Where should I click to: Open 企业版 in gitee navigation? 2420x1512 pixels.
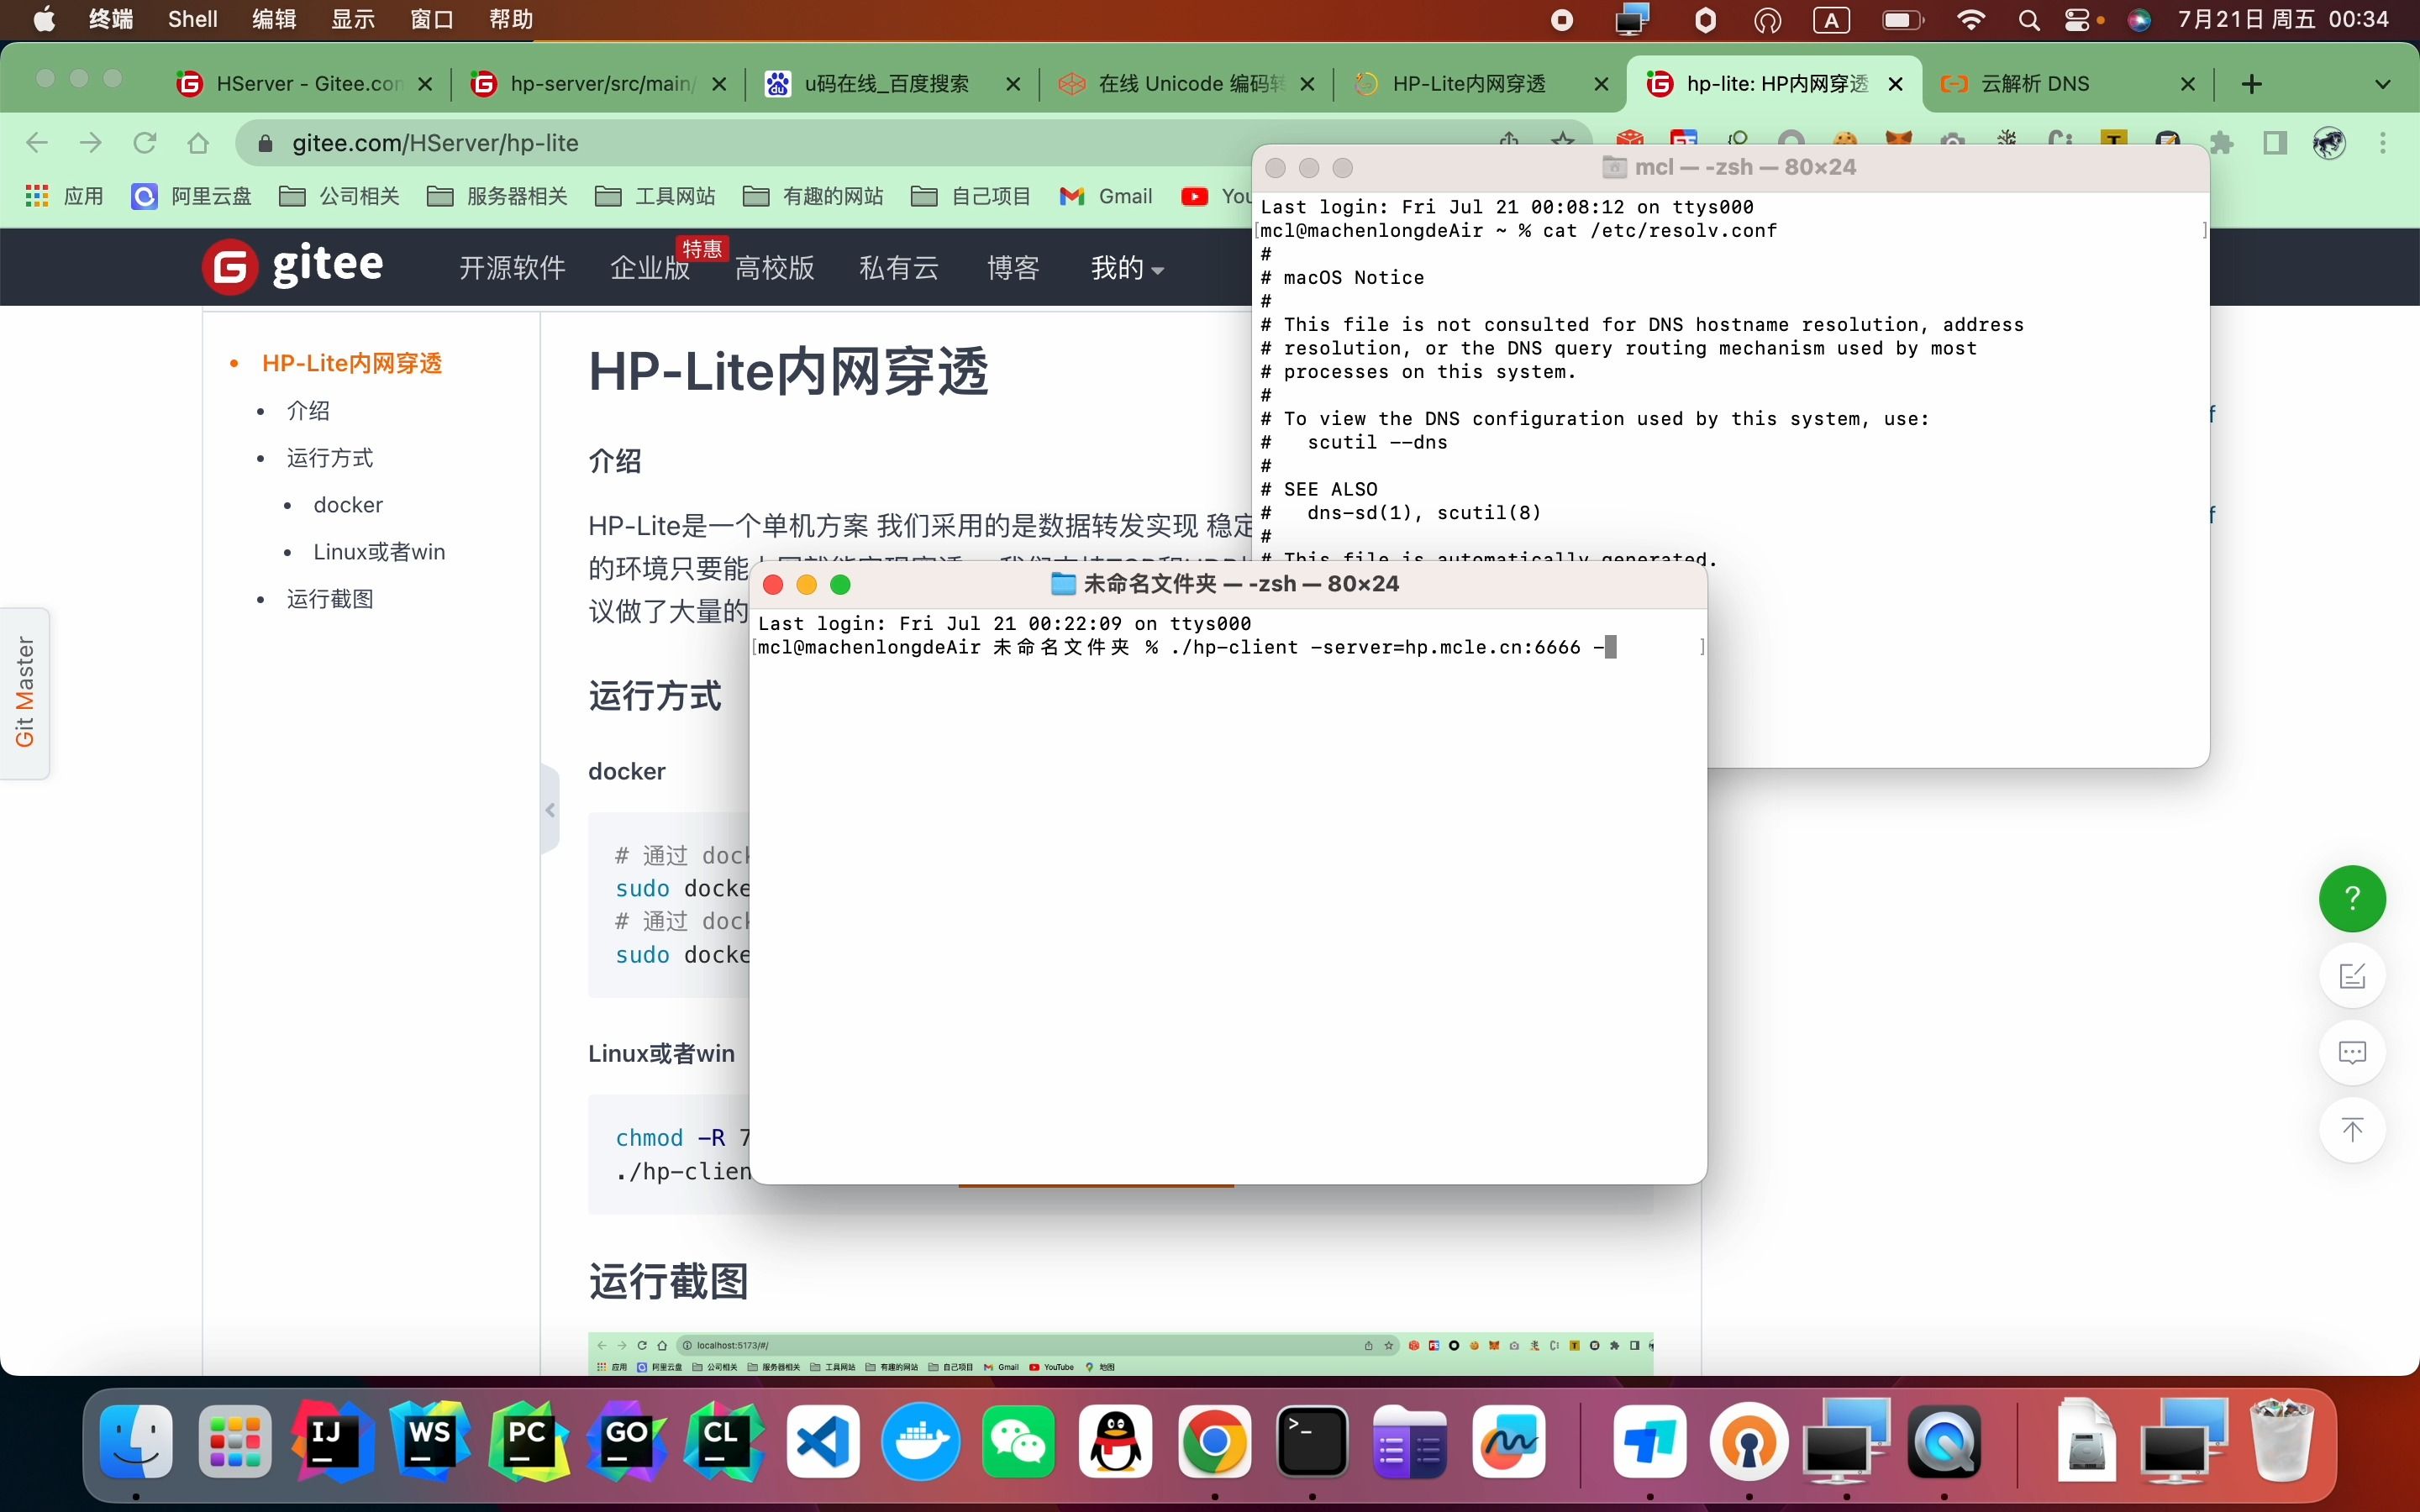(650, 268)
